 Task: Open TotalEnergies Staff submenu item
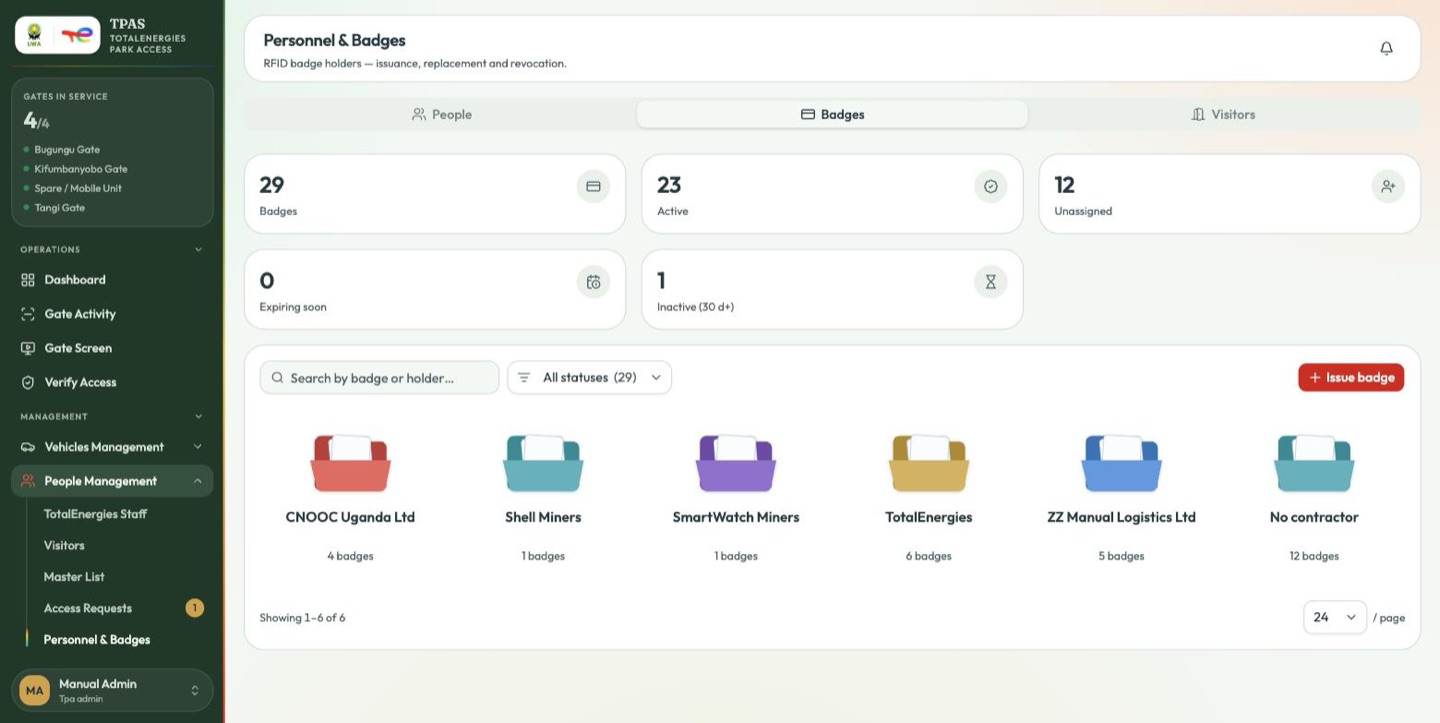(x=95, y=514)
